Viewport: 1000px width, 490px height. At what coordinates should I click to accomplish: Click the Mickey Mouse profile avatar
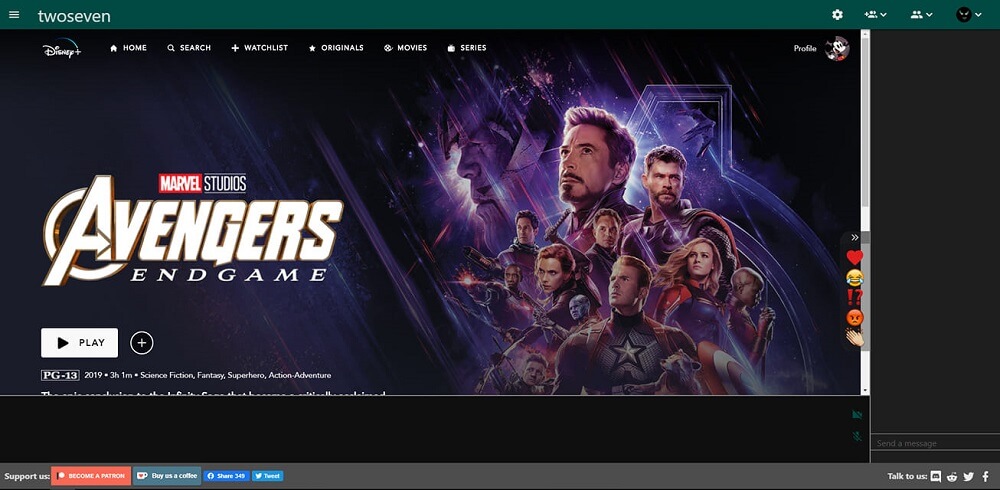click(837, 48)
